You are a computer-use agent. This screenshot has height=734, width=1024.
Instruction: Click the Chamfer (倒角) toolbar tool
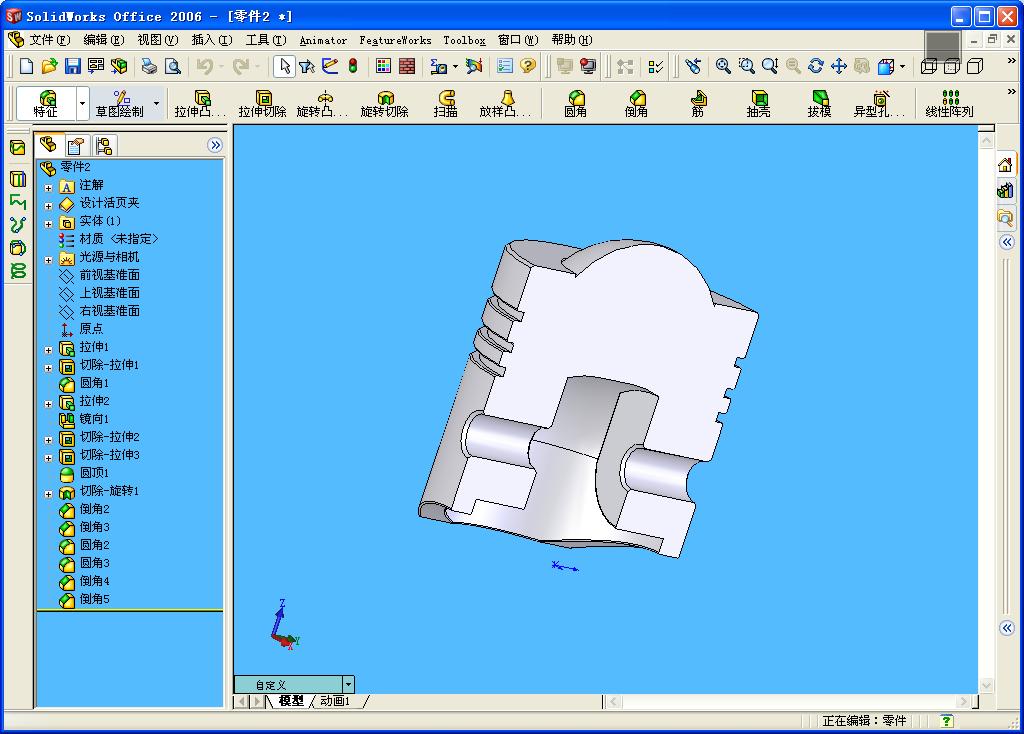point(636,104)
